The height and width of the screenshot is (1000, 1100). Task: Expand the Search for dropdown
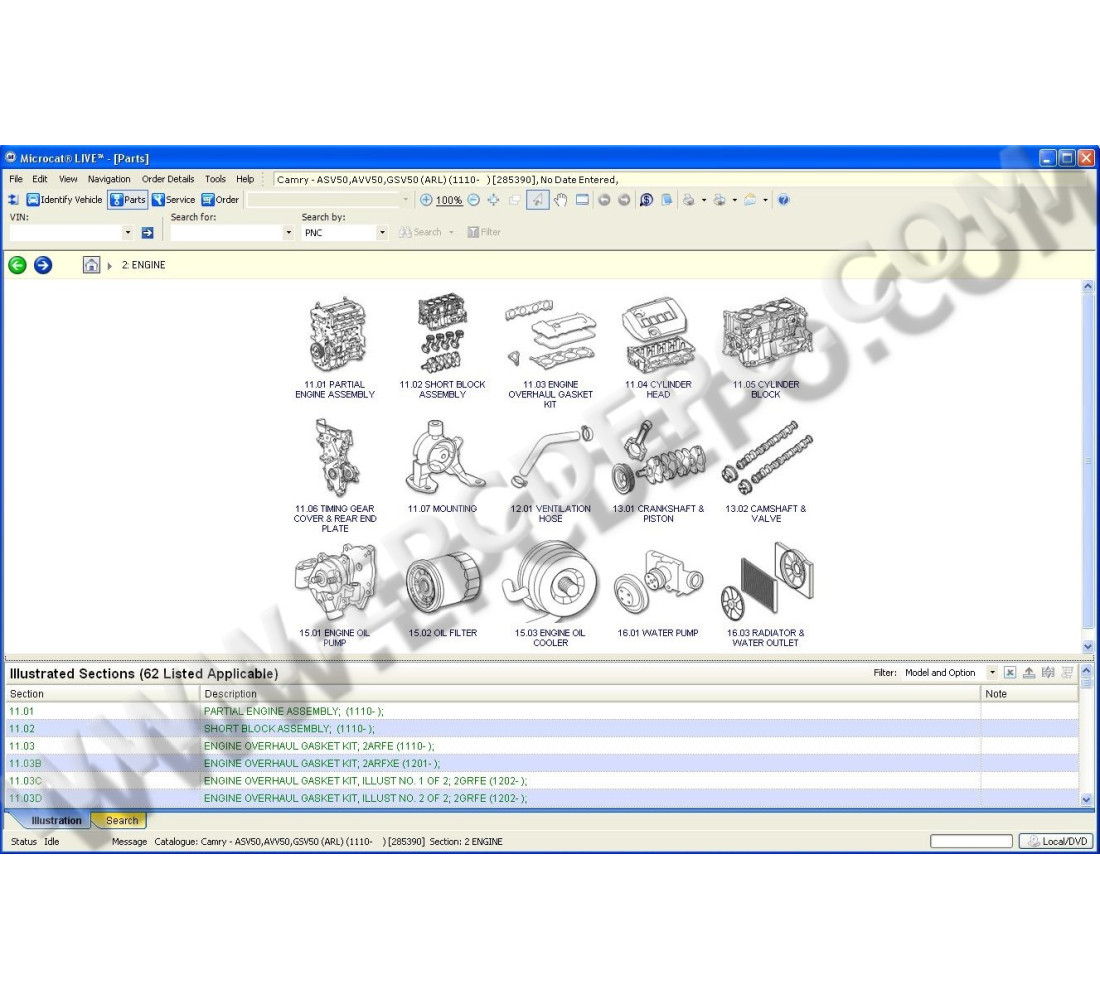coord(288,232)
